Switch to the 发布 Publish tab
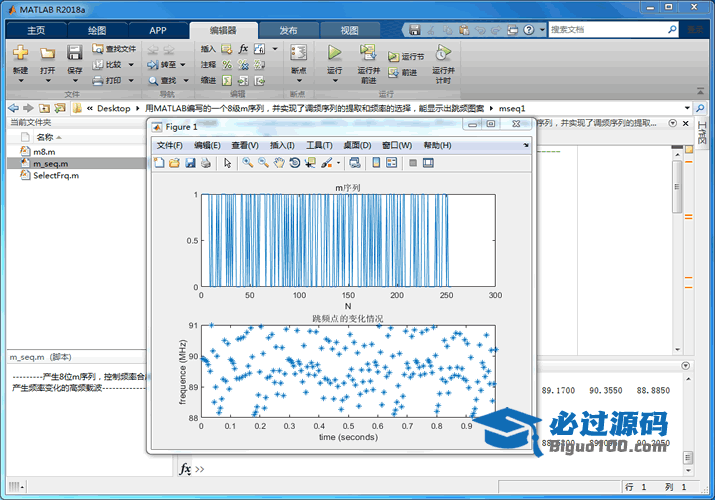This screenshot has width=715, height=500. coord(288,30)
